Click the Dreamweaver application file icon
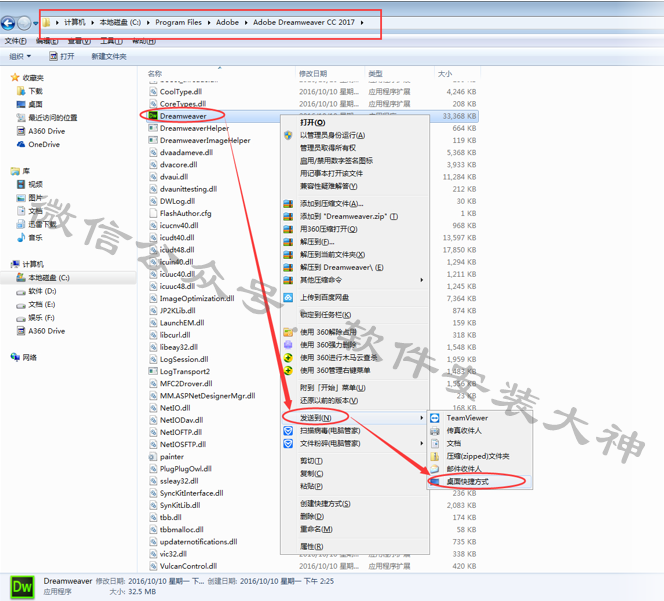 [153, 116]
